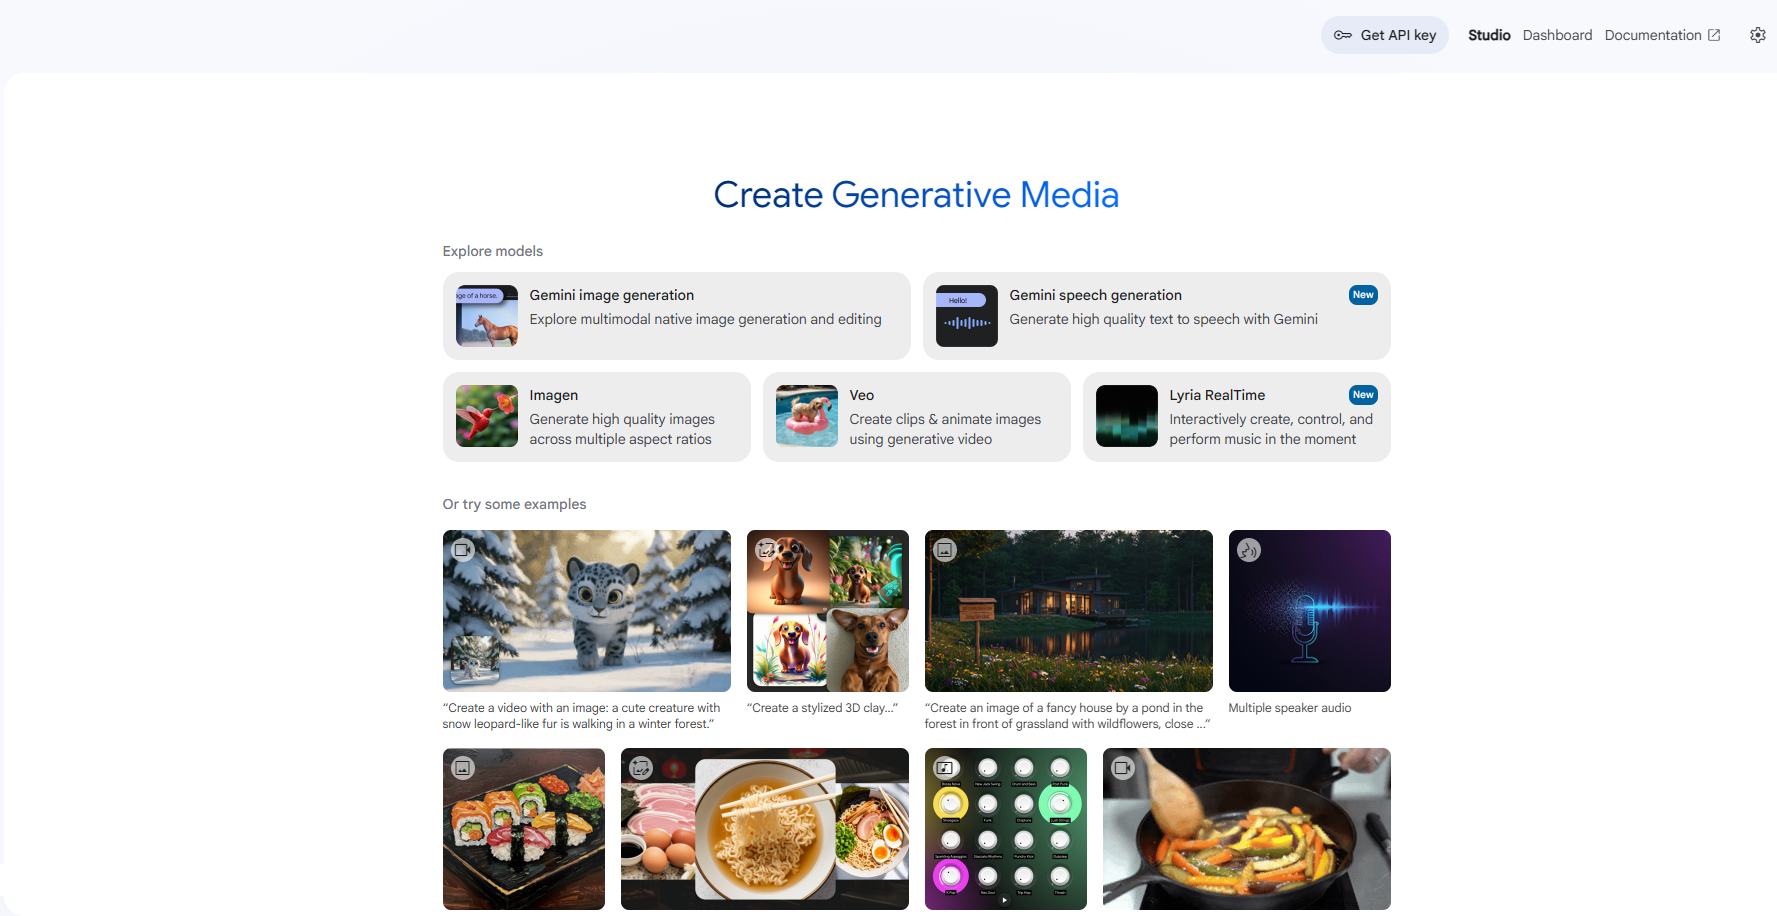The width and height of the screenshot is (1777, 916).
Task: Open the stir-fry skillet video example
Action: 1247,829
